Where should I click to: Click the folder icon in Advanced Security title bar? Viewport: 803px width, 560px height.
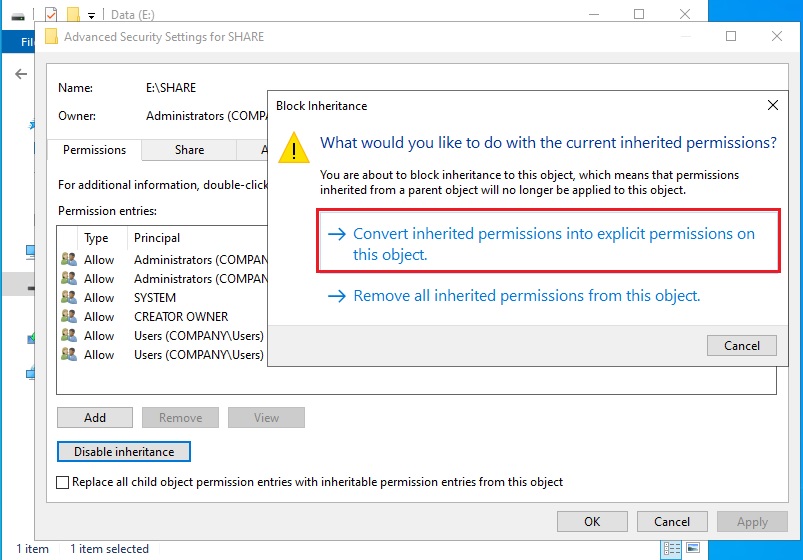point(51,37)
